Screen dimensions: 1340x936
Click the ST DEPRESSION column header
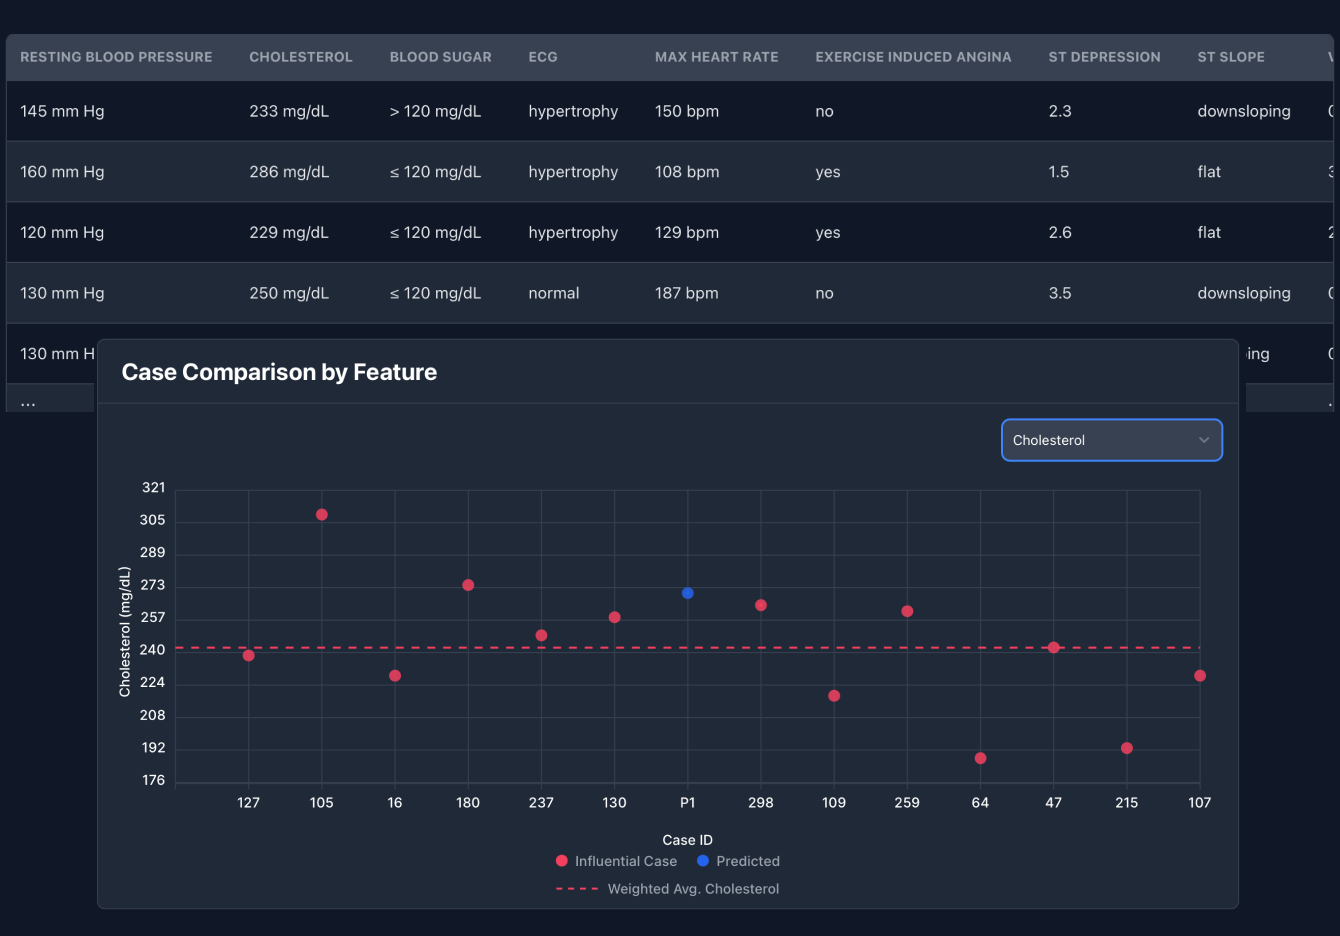(1104, 57)
